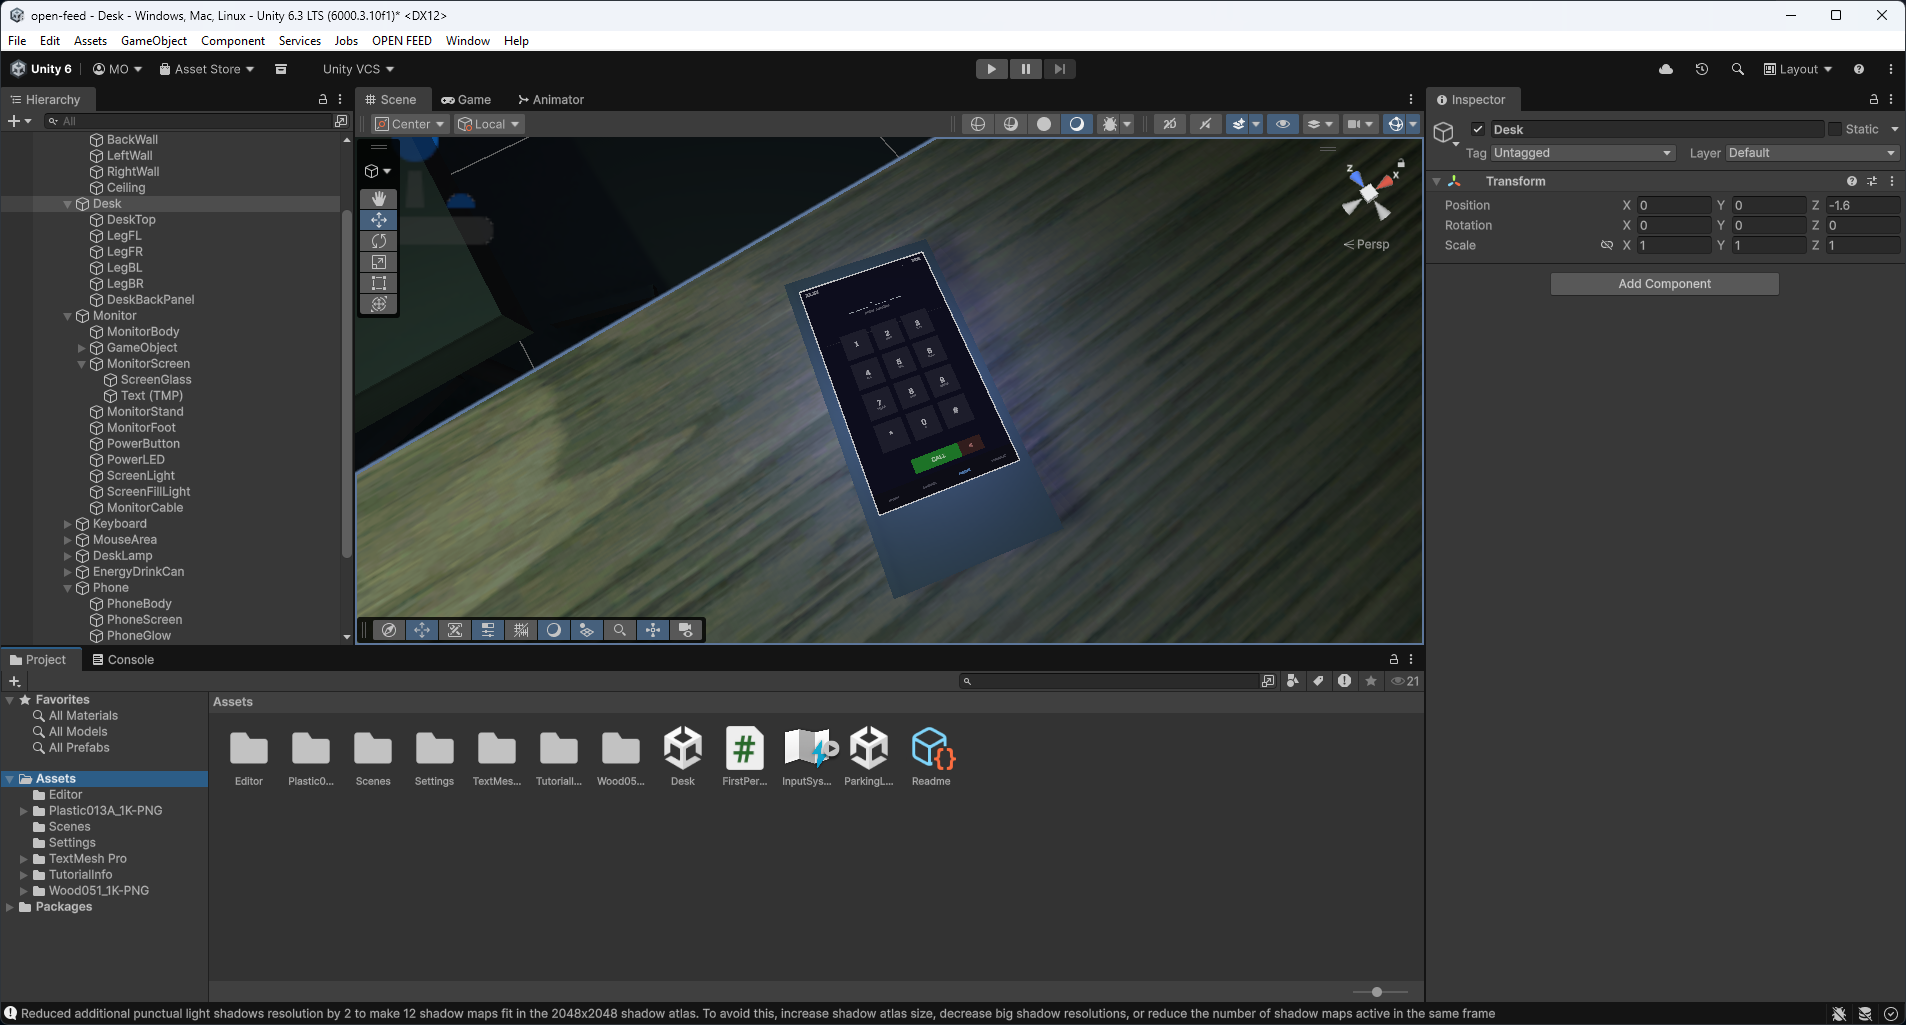Select the Scale tool
This screenshot has width=1906, height=1025.
[x=379, y=262]
